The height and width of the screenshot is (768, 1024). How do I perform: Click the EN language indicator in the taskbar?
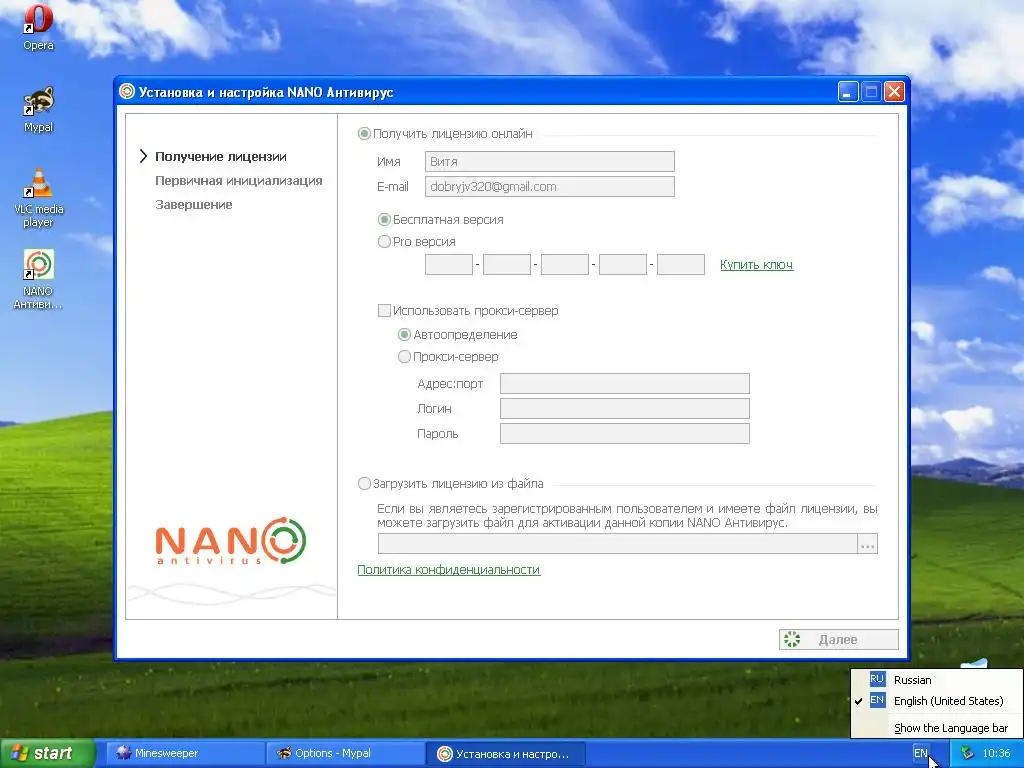point(920,753)
